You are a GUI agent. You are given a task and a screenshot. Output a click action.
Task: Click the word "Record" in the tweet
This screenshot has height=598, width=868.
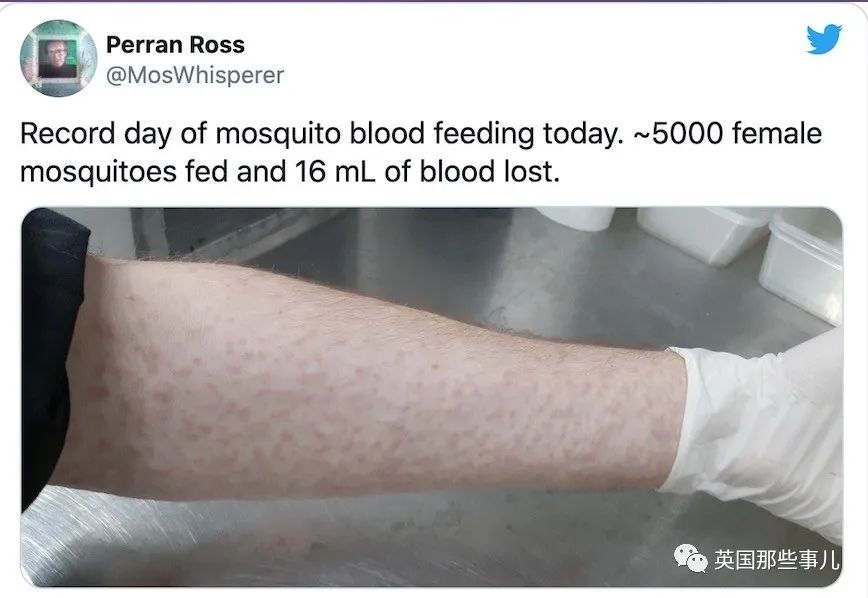pos(66,135)
